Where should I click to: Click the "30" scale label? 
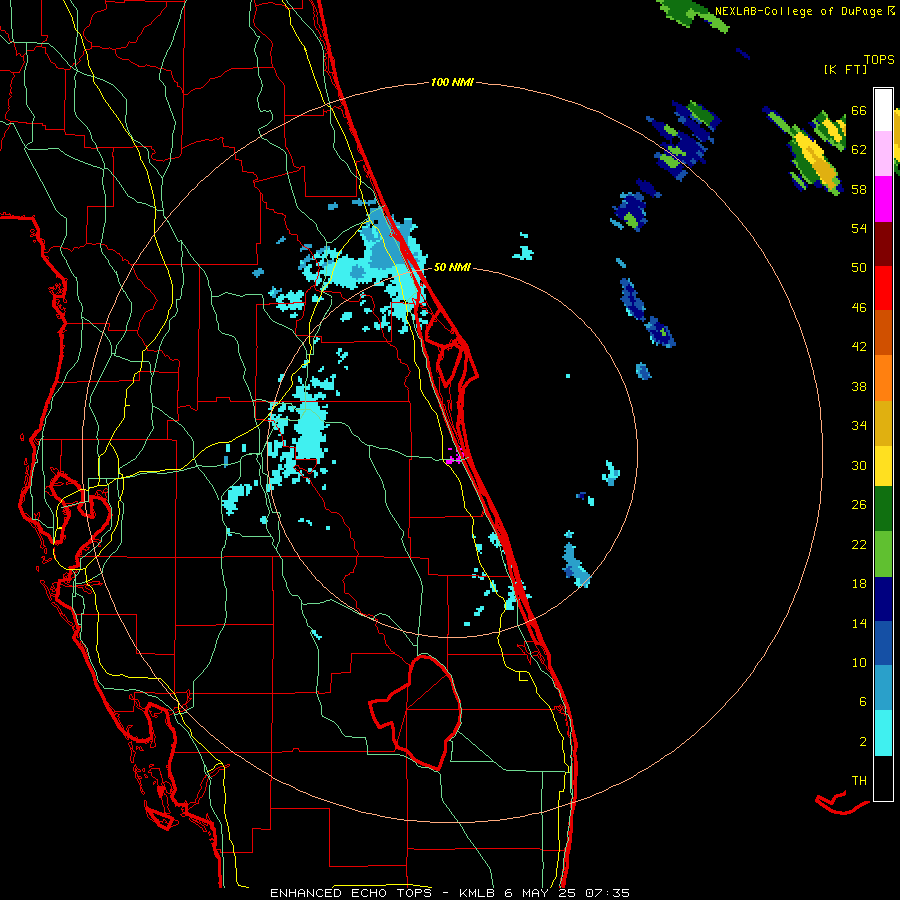coord(859,465)
